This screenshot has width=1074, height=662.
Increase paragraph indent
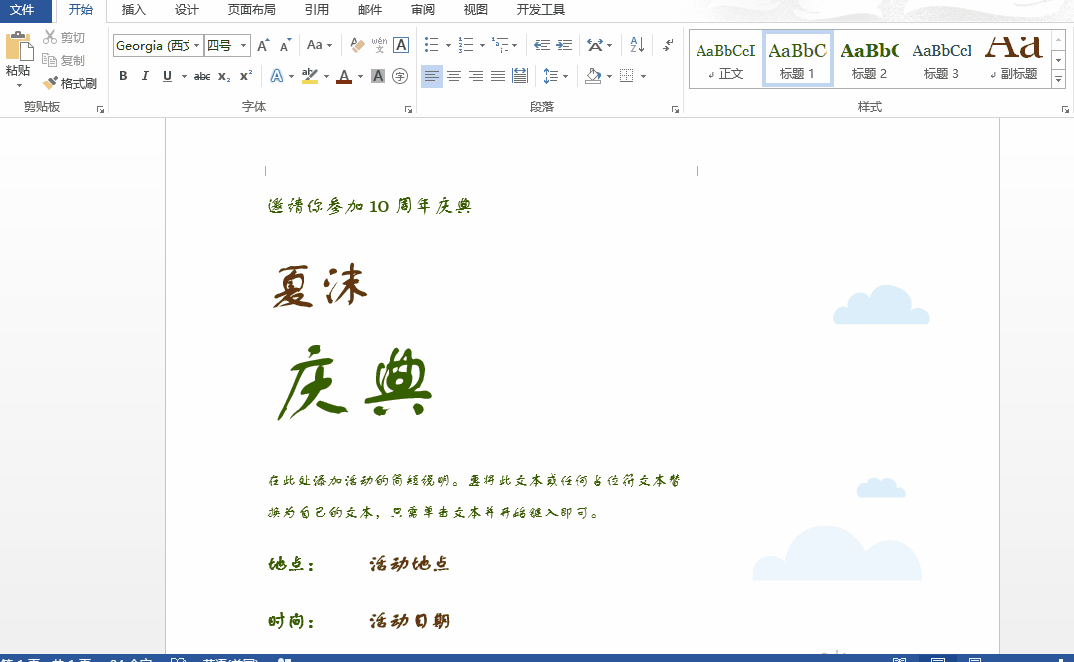click(x=564, y=45)
